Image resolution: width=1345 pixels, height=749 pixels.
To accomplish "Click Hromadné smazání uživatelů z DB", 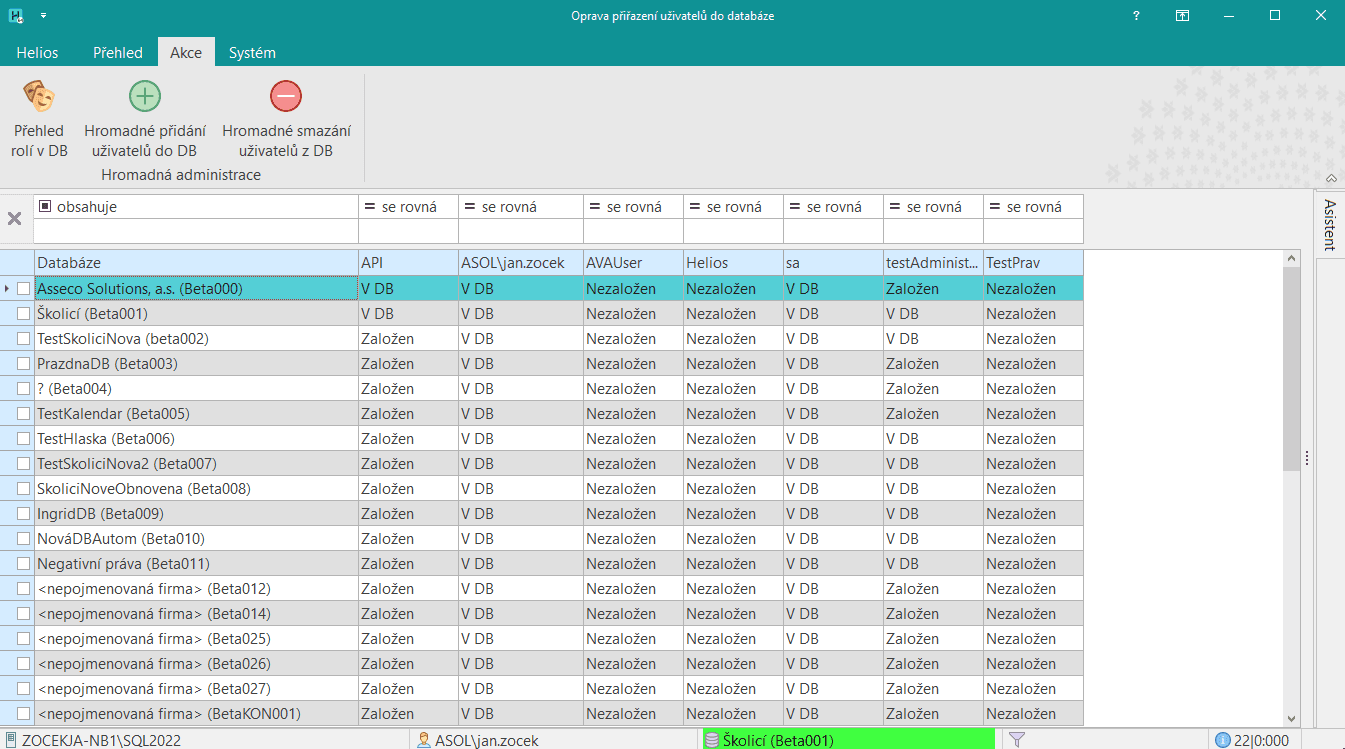I will (x=286, y=119).
